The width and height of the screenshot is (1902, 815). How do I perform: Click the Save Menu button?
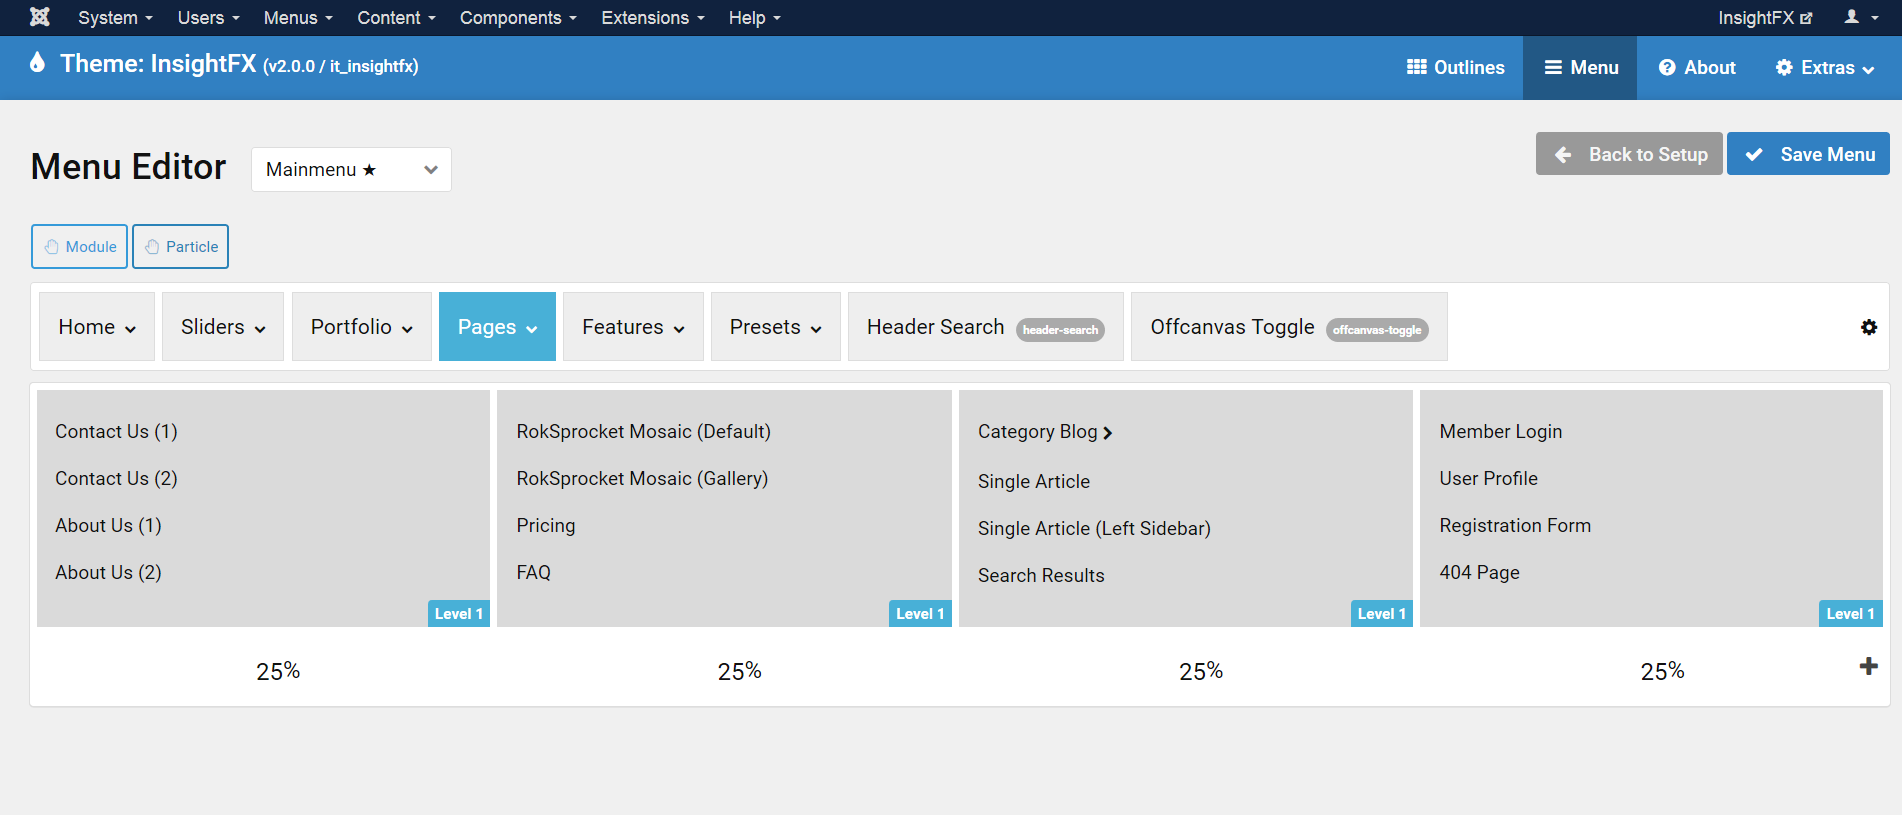pyautogui.click(x=1808, y=154)
